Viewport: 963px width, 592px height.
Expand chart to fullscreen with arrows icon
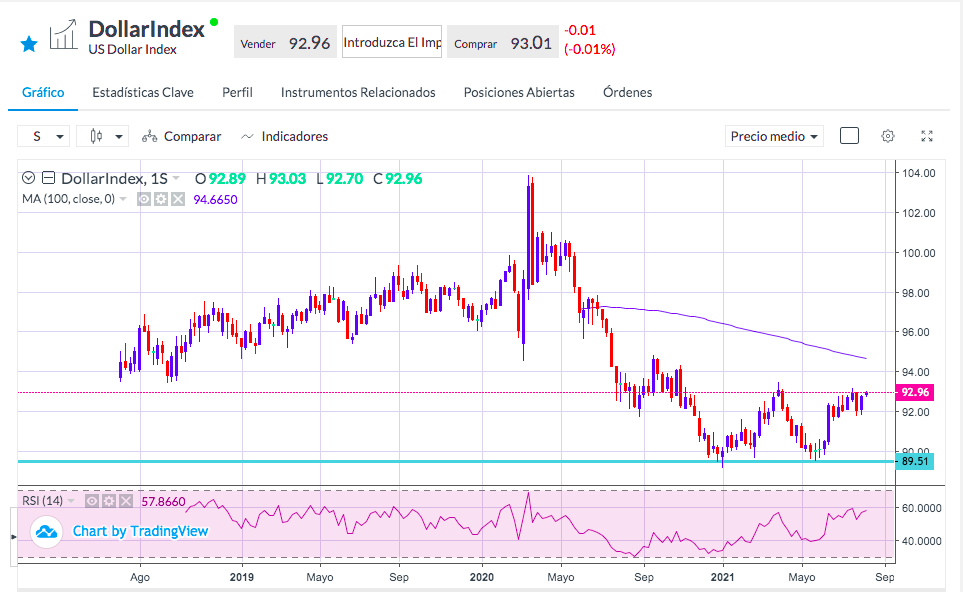[927, 136]
